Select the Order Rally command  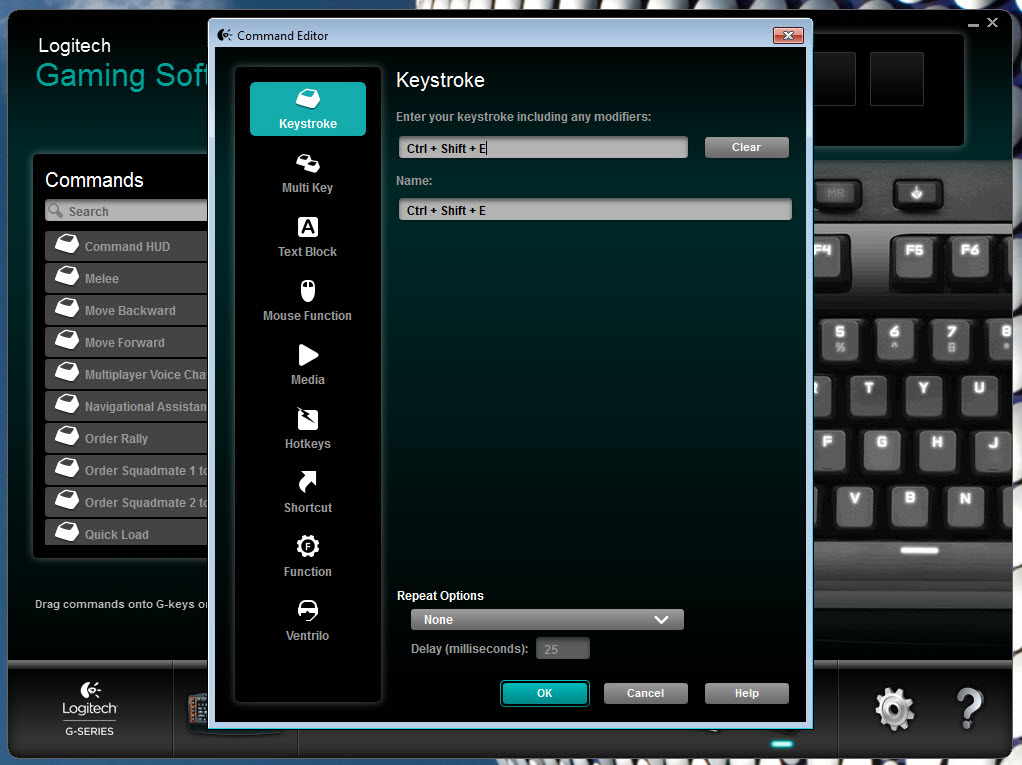click(x=126, y=438)
